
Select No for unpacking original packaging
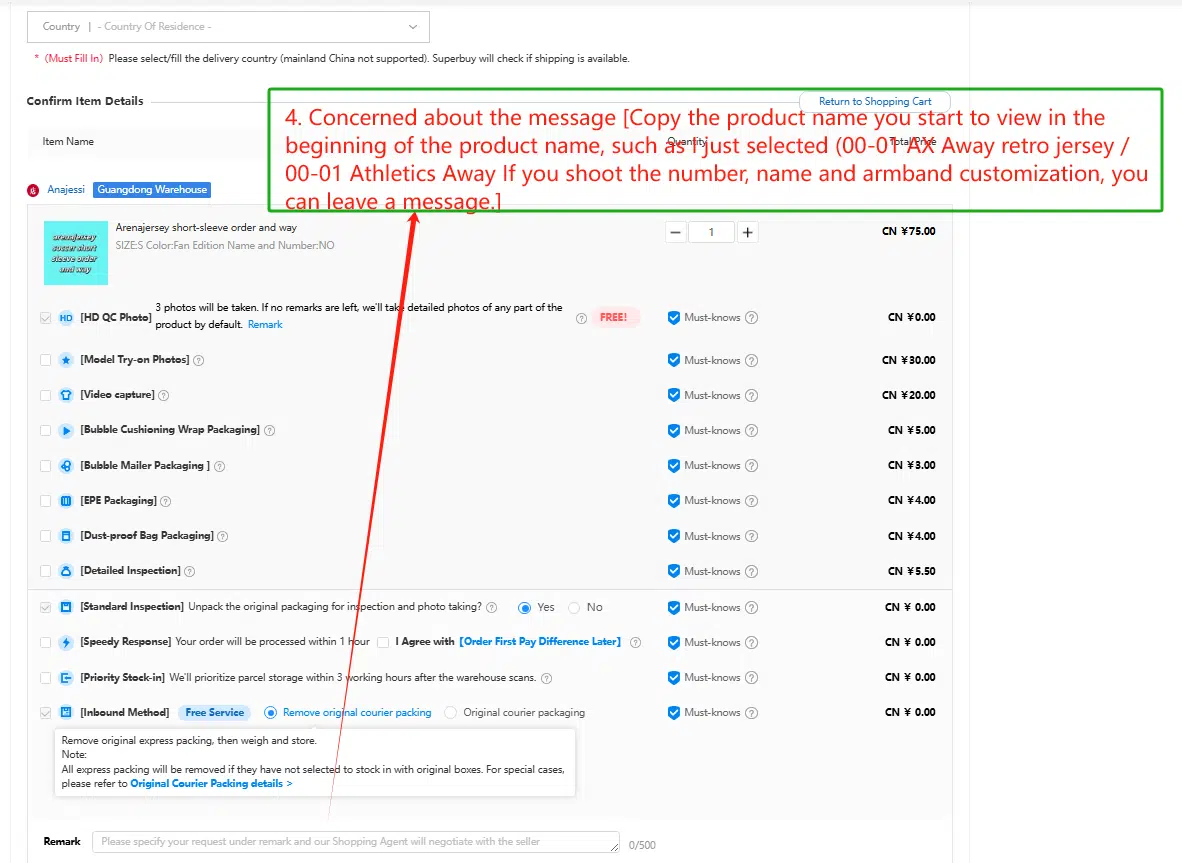coord(574,607)
